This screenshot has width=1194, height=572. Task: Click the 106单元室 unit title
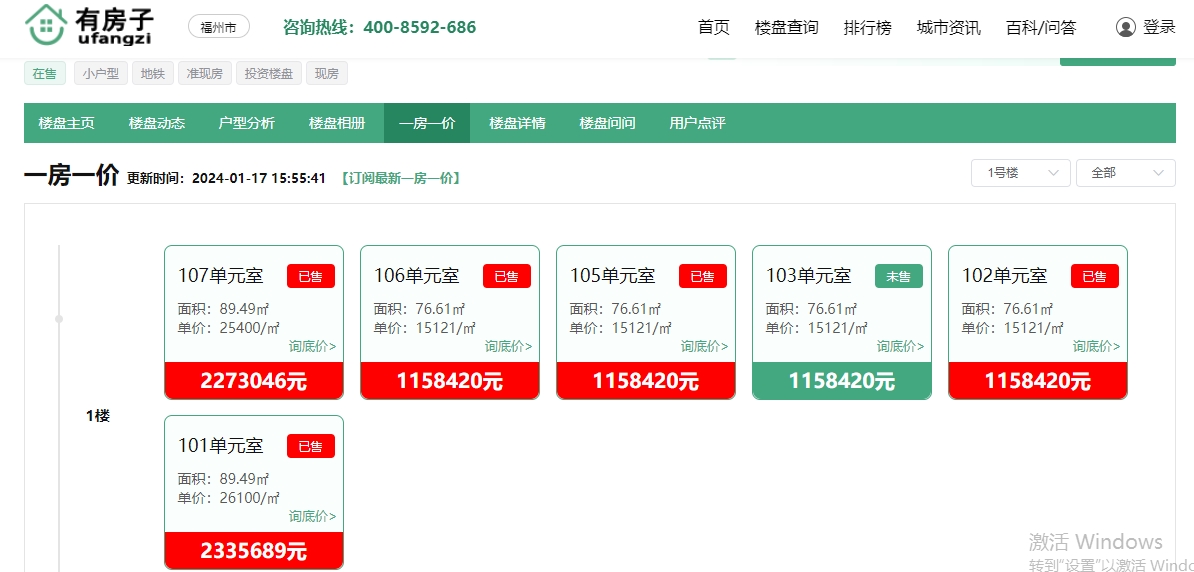pos(416,276)
